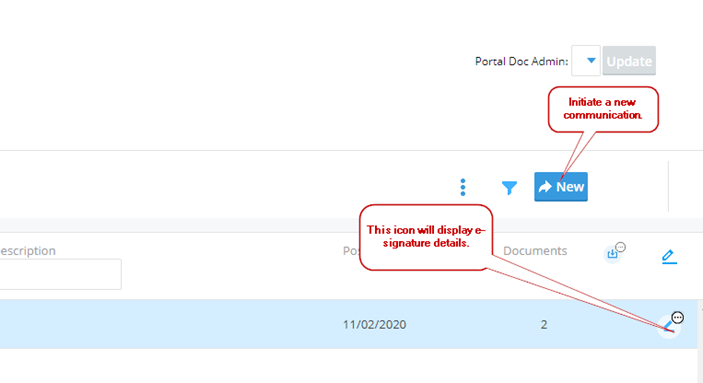
Task: Open the three vertical dots menu
Action: pyautogui.click(x=463, y=187)
